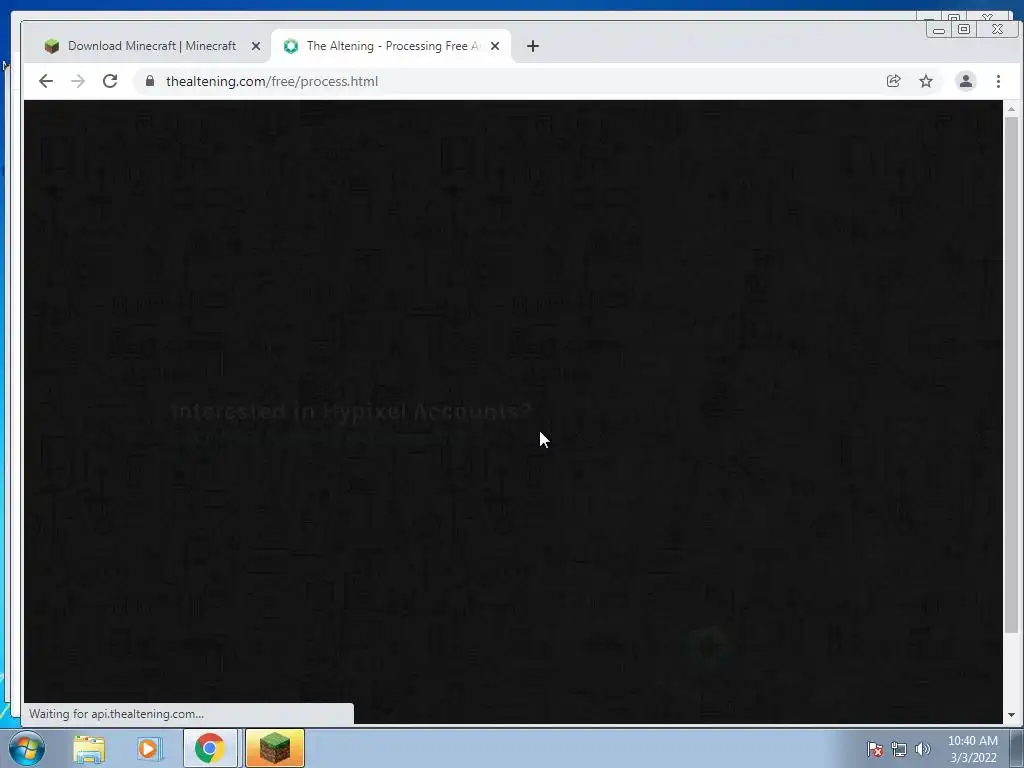Viewport: 1024px width, 768px height.
Task: Open the volume speaker tray icon
Action: point(923,749)
